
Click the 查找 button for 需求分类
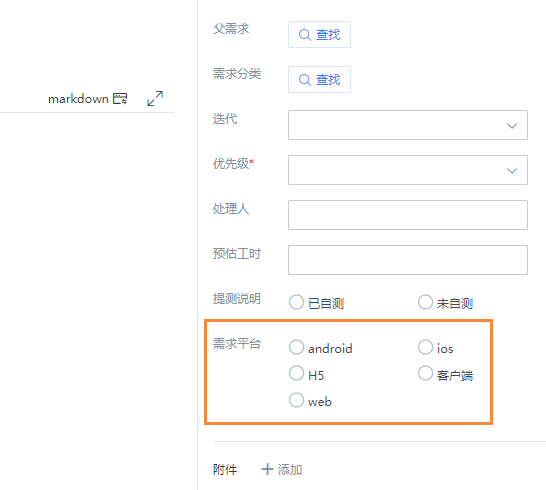pyautogui.click(x=319, y=79)
